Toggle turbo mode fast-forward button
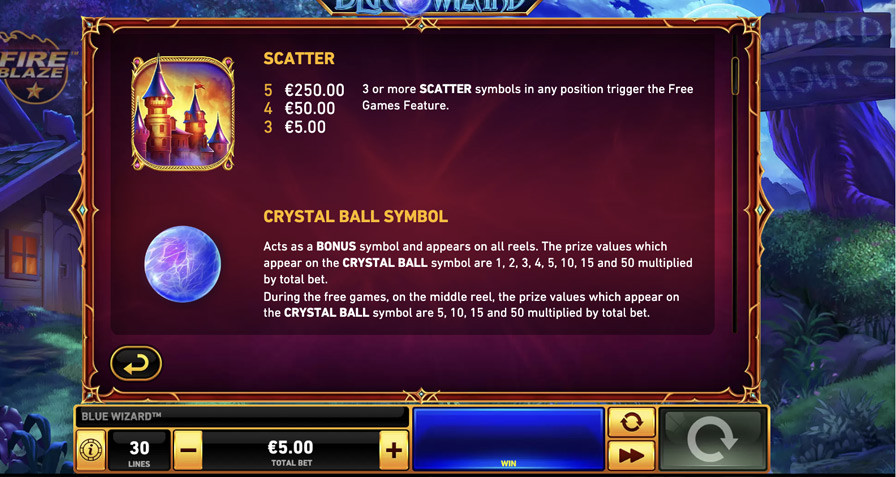The height and width of the screenshot is (477, 896). (631, 455)
